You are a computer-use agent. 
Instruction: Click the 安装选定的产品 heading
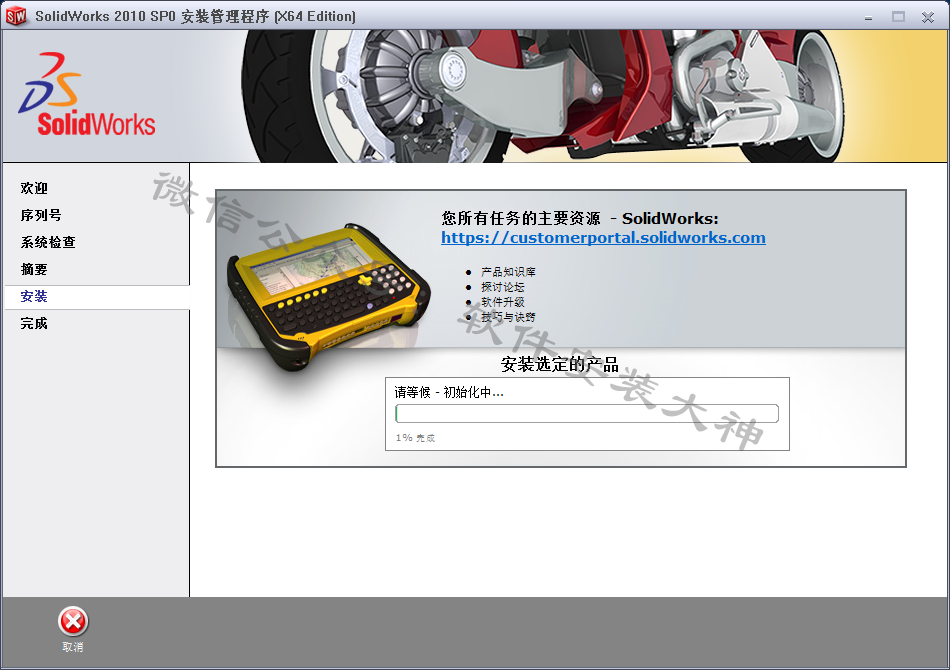pyautogui.click(x=559, y=364)
